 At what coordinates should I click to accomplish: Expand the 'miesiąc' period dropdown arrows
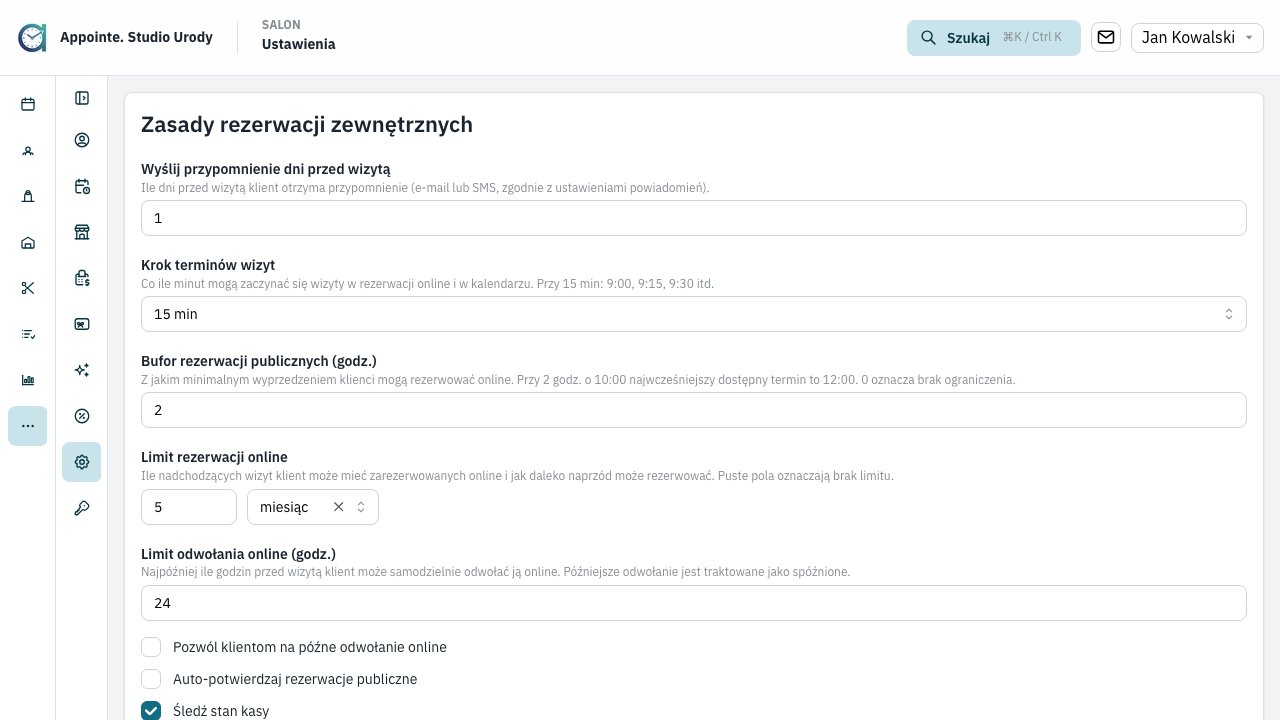(x=361, y=507)
